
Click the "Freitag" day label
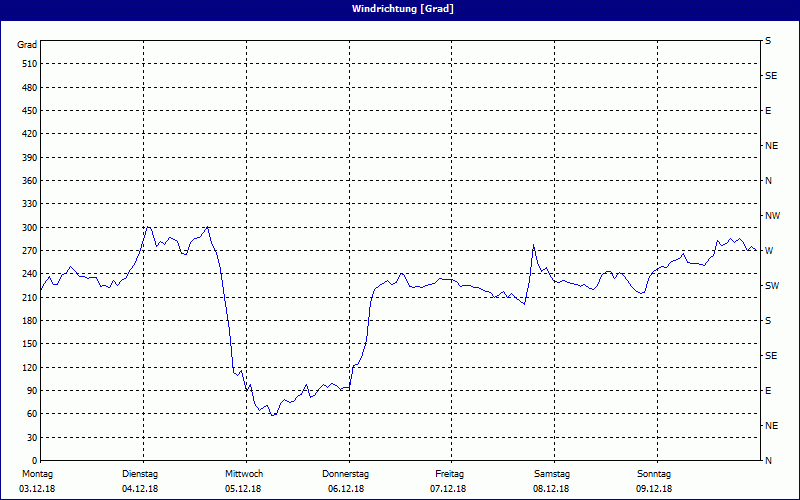(449, 474)
